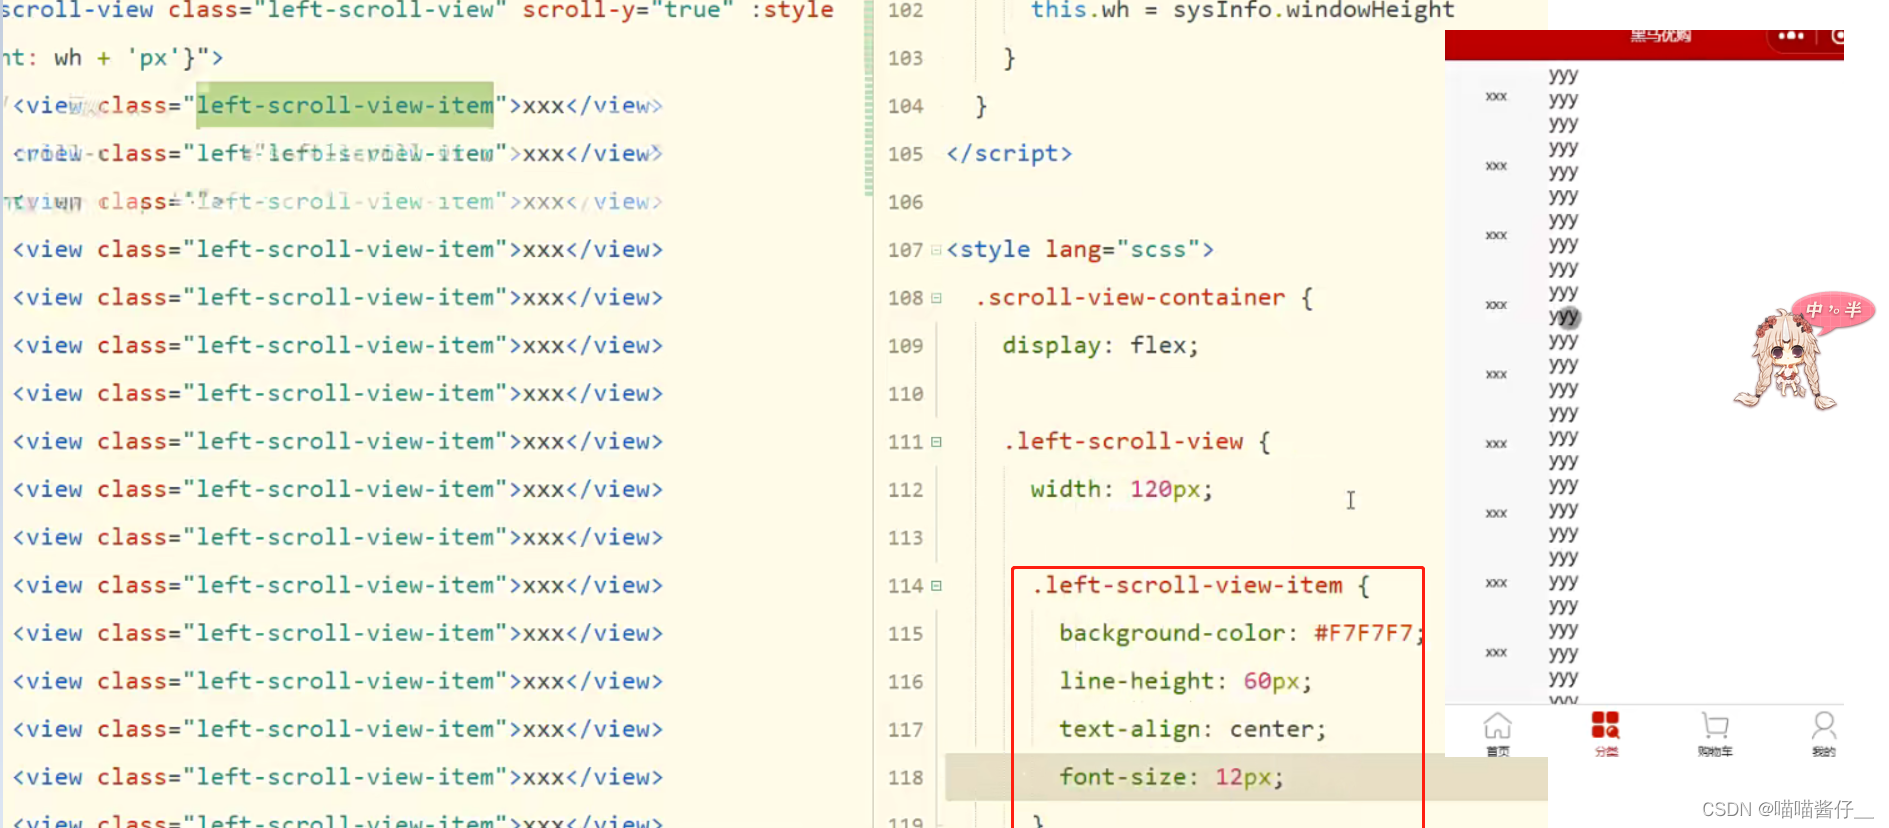
Task: Click the .left-scroll-view selector at line 111
Action: [1124, 442]
